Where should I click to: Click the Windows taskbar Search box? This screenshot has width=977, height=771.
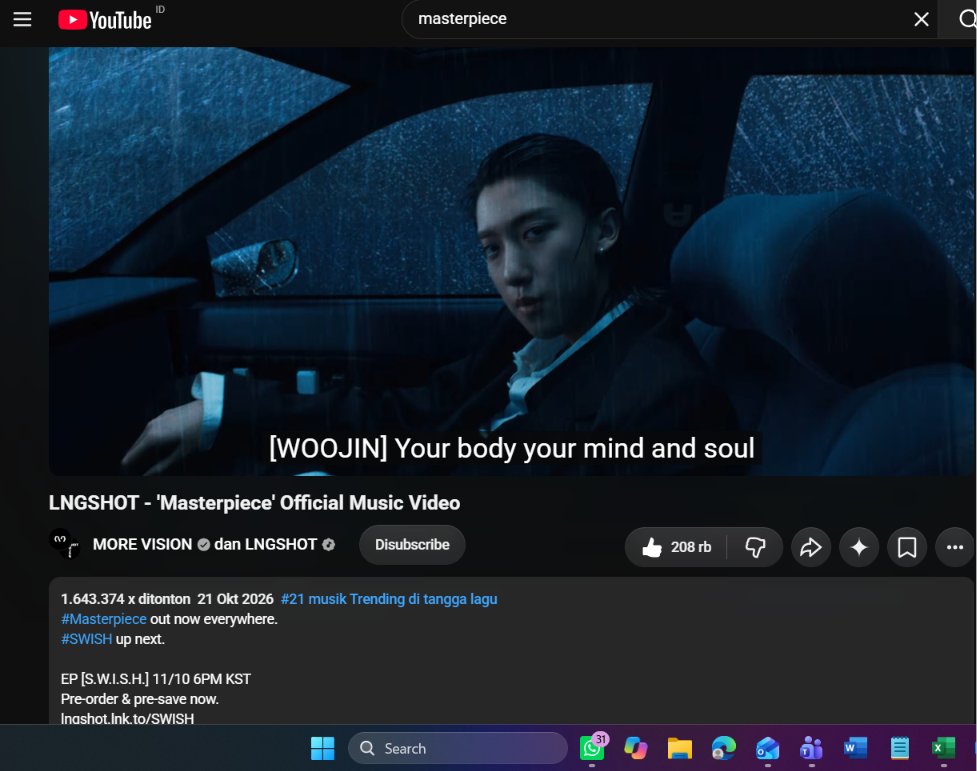click(x=458, y=748)
